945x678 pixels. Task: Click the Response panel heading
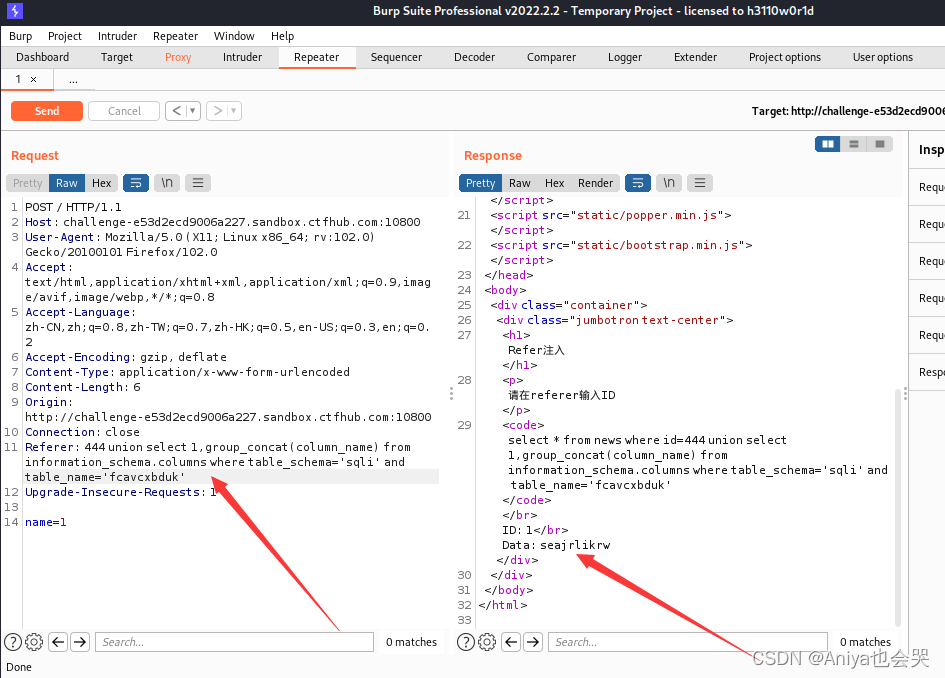492,155
